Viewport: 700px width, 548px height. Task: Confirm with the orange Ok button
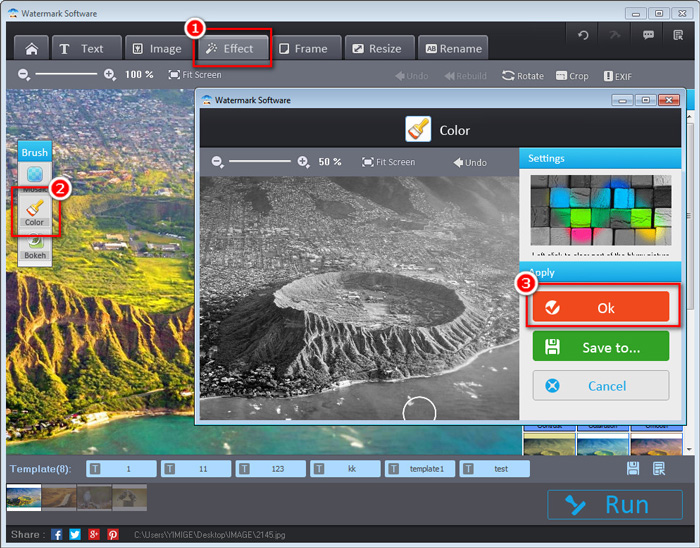[x=600, y=307]
